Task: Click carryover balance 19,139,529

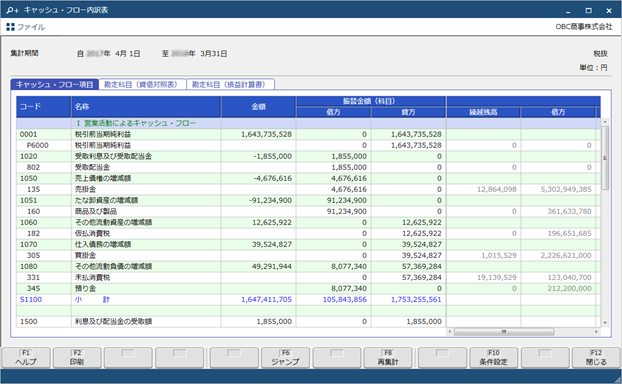Action: click(496, 277)
